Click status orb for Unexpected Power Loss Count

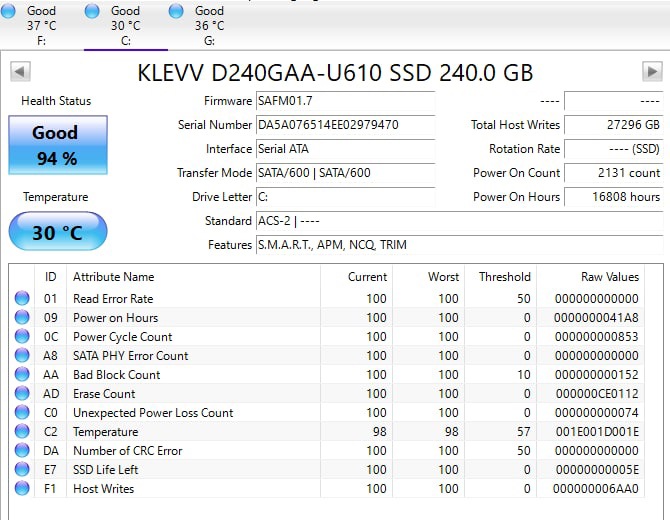click(22, 412)
